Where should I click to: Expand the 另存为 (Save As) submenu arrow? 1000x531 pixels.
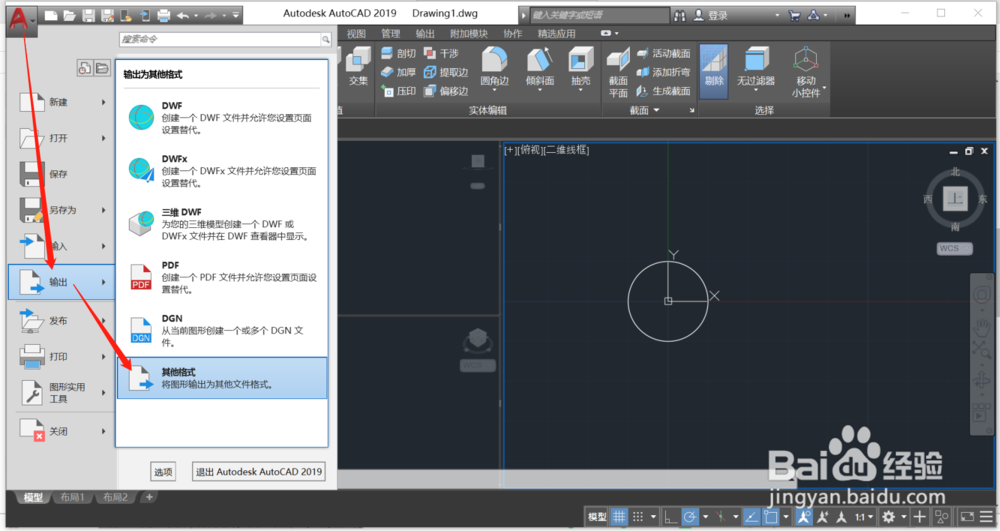click(x=104, y=210)
